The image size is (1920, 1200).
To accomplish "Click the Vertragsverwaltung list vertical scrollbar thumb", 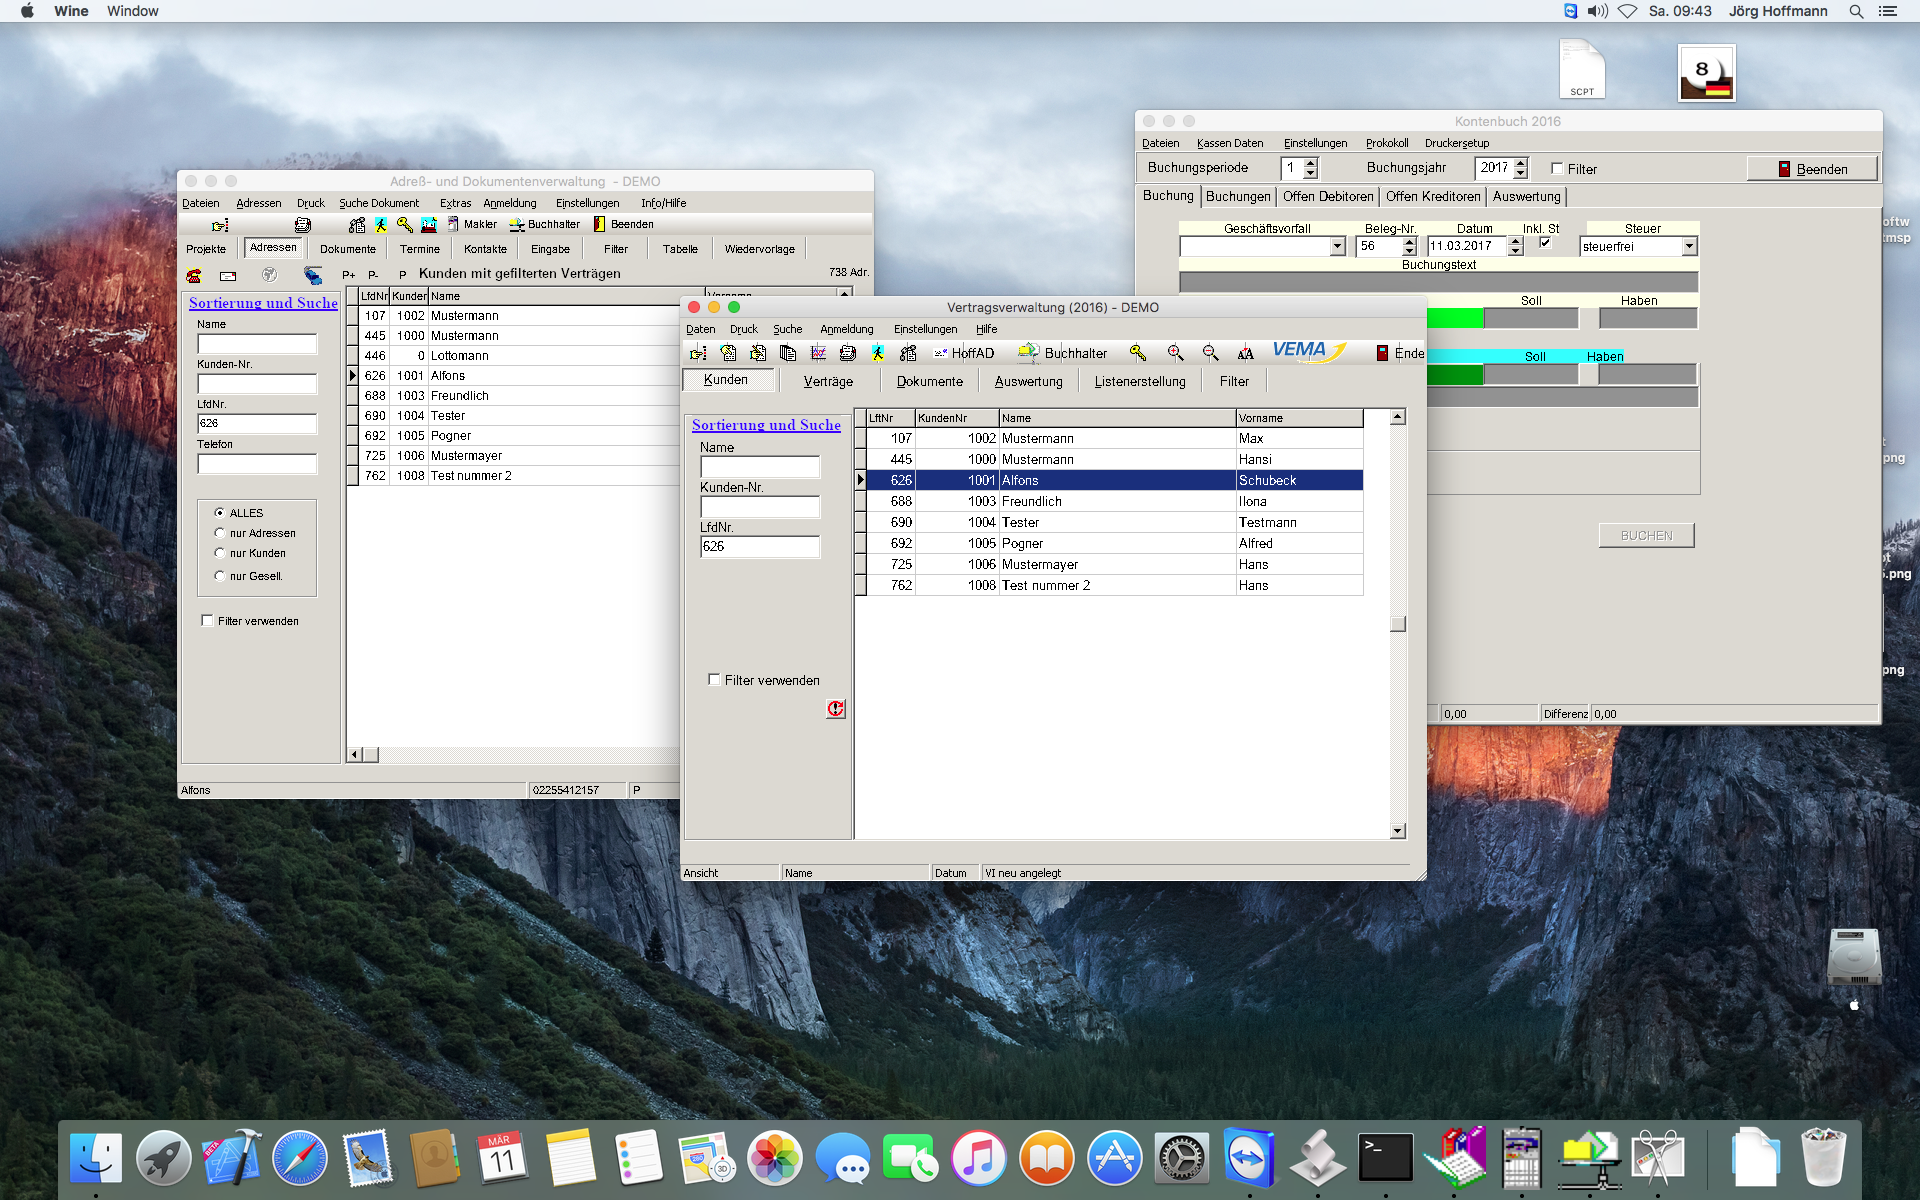I will [x=1398, y=624].
